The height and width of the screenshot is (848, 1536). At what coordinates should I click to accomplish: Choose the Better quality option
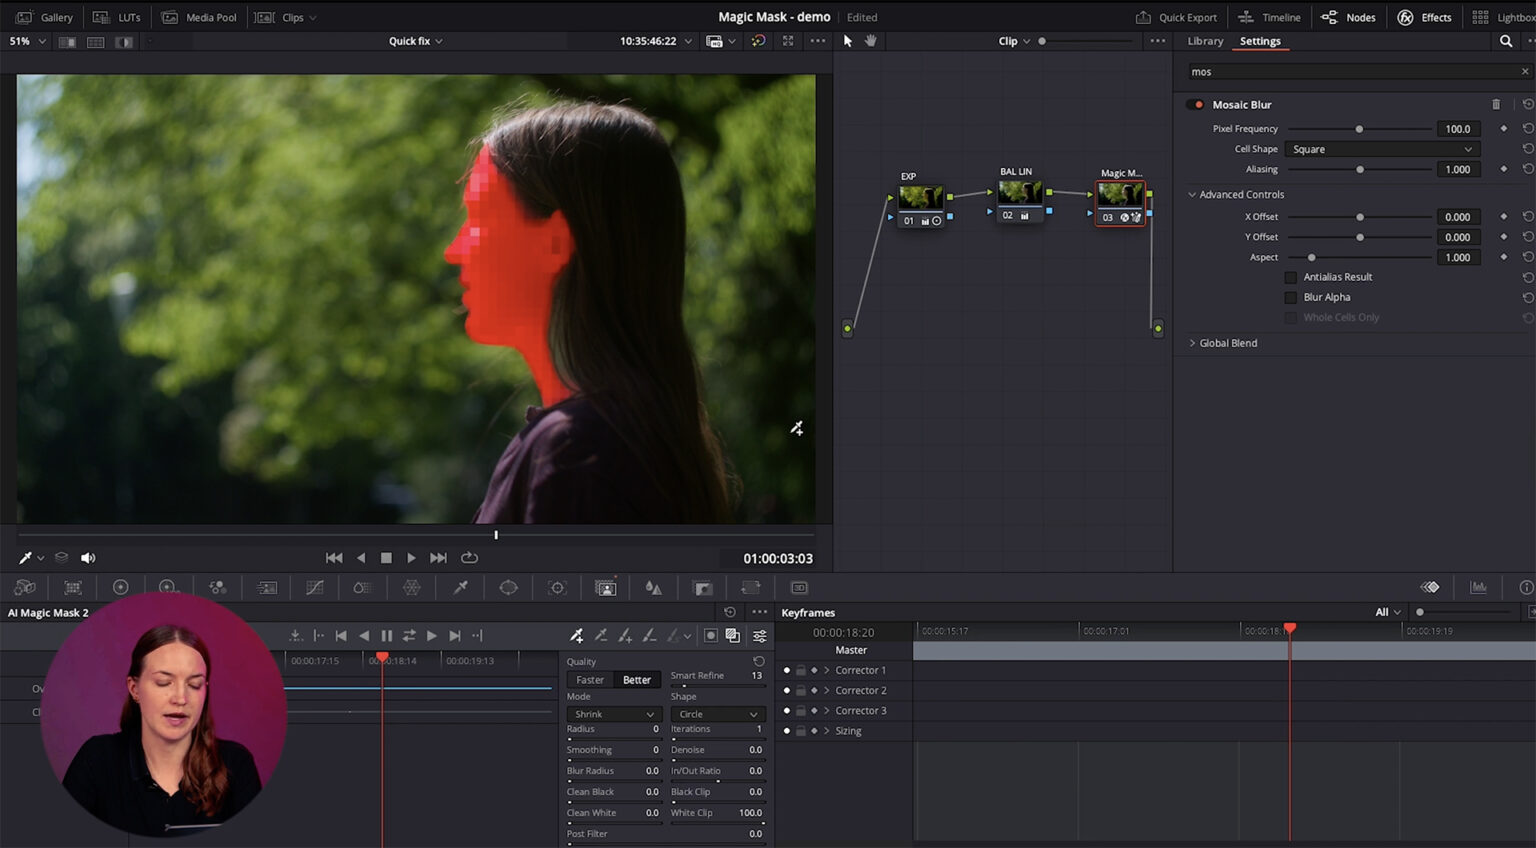tap(637, 680)
